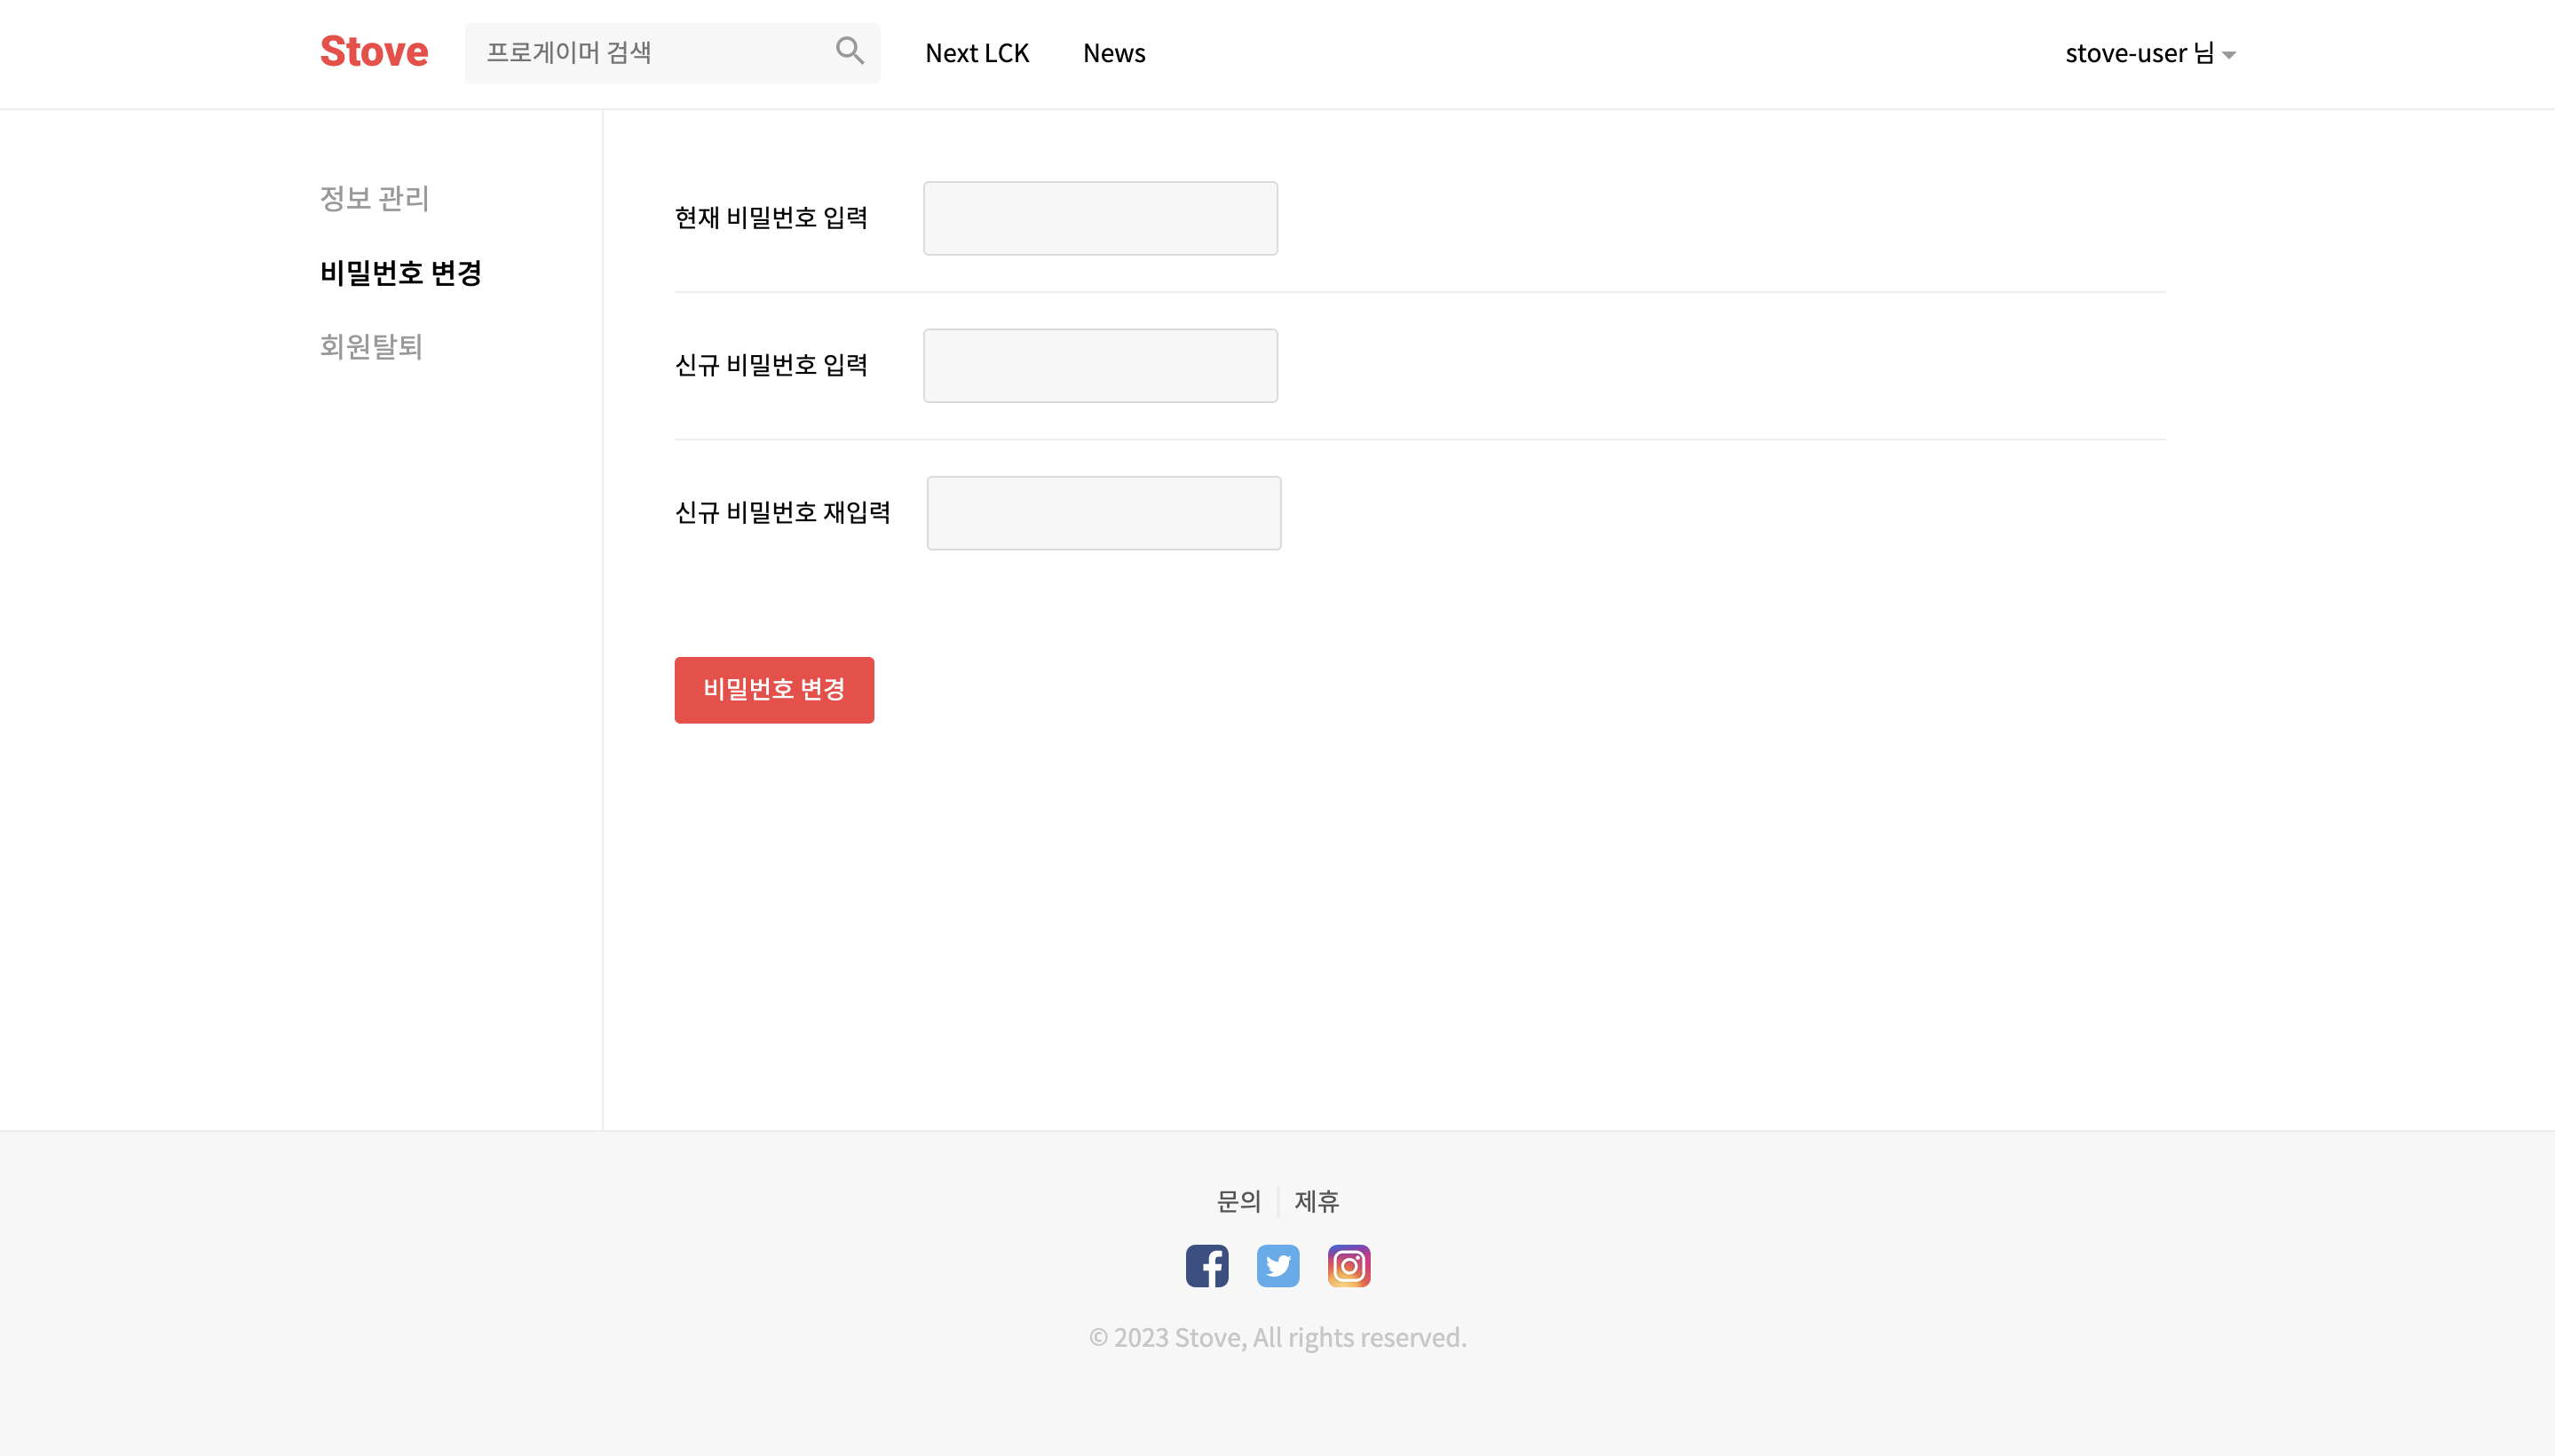
Task: Expand the user menu chevron arrow
Action: click(2230, 55)
